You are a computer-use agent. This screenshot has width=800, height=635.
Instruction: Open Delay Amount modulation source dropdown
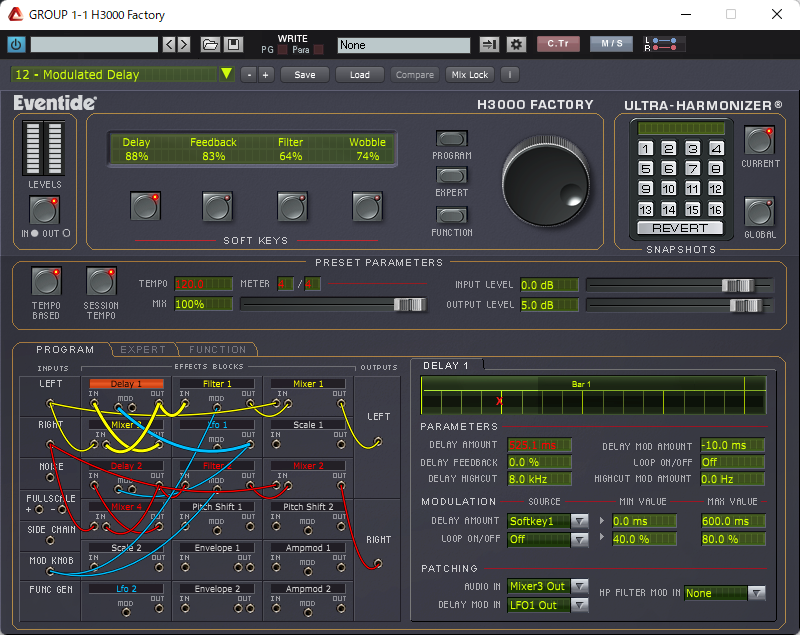click(x=579, y=521)
